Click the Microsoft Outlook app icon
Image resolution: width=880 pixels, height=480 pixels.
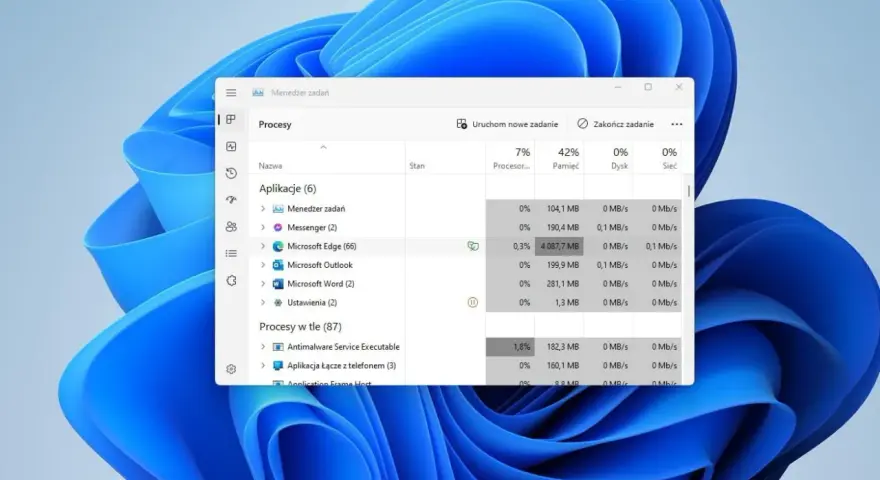(x=278, y=265)
